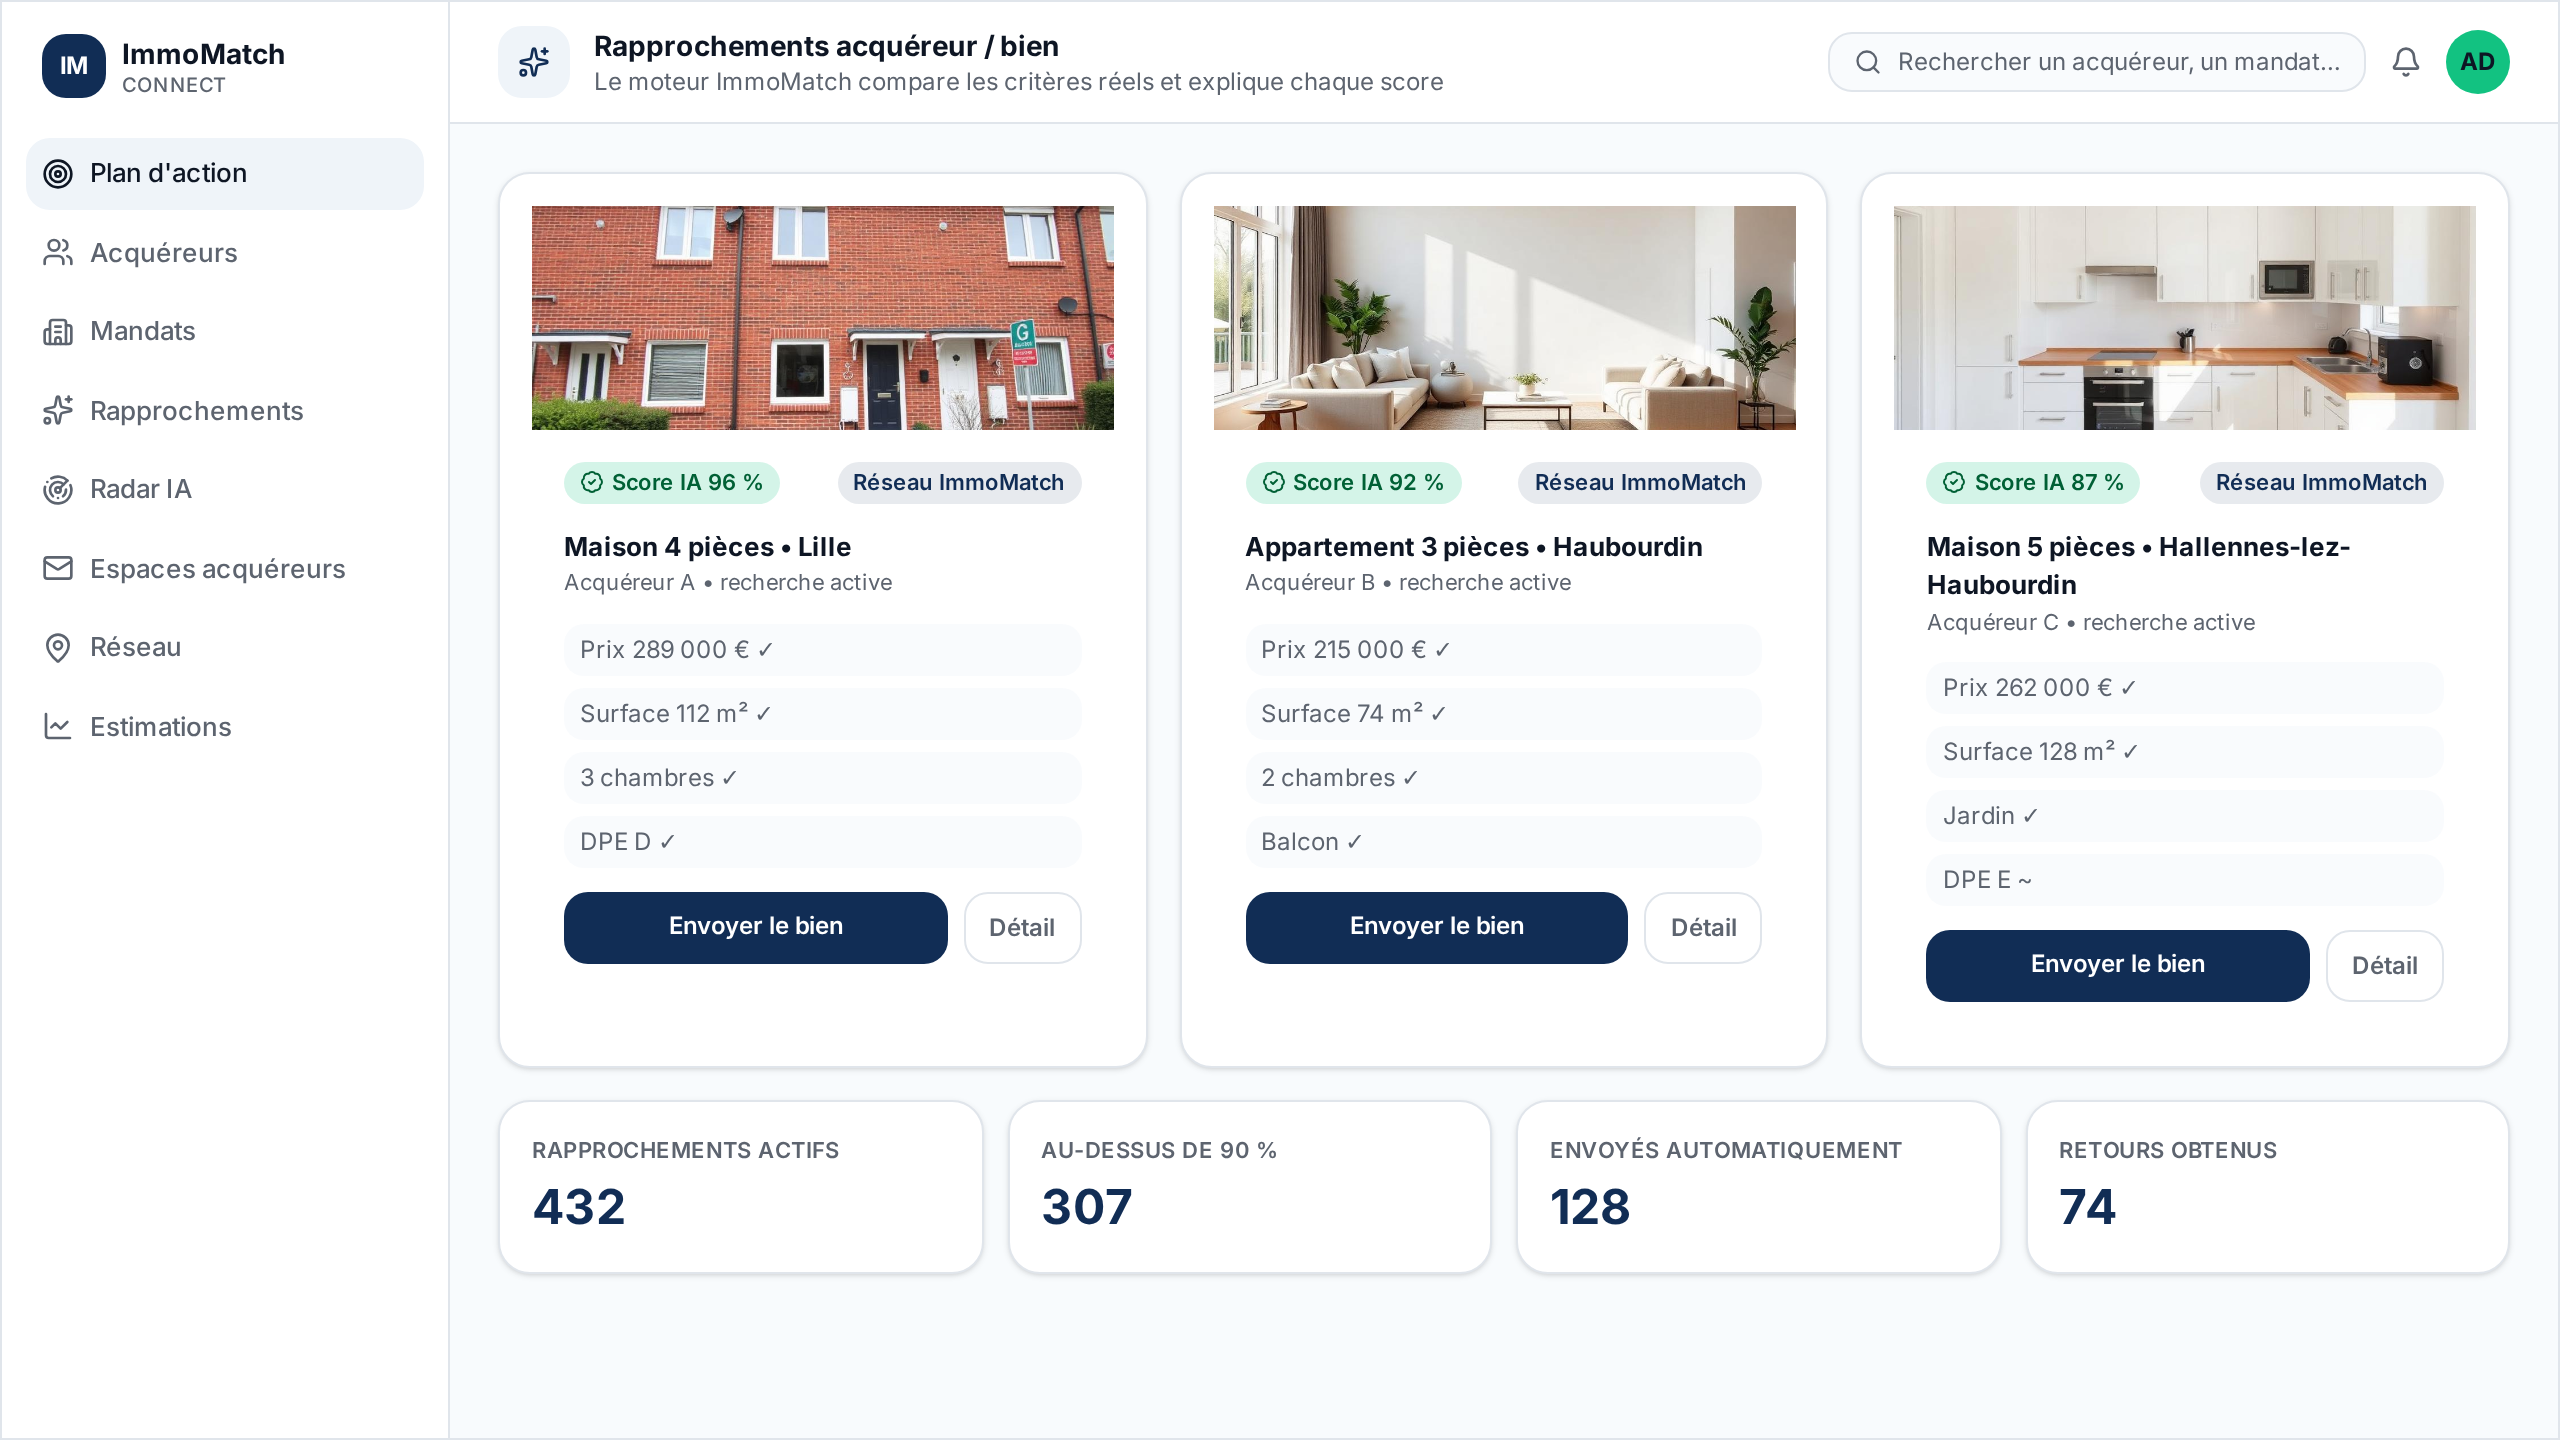Click criterion 'DPE E ~'

click(2185, 880)
